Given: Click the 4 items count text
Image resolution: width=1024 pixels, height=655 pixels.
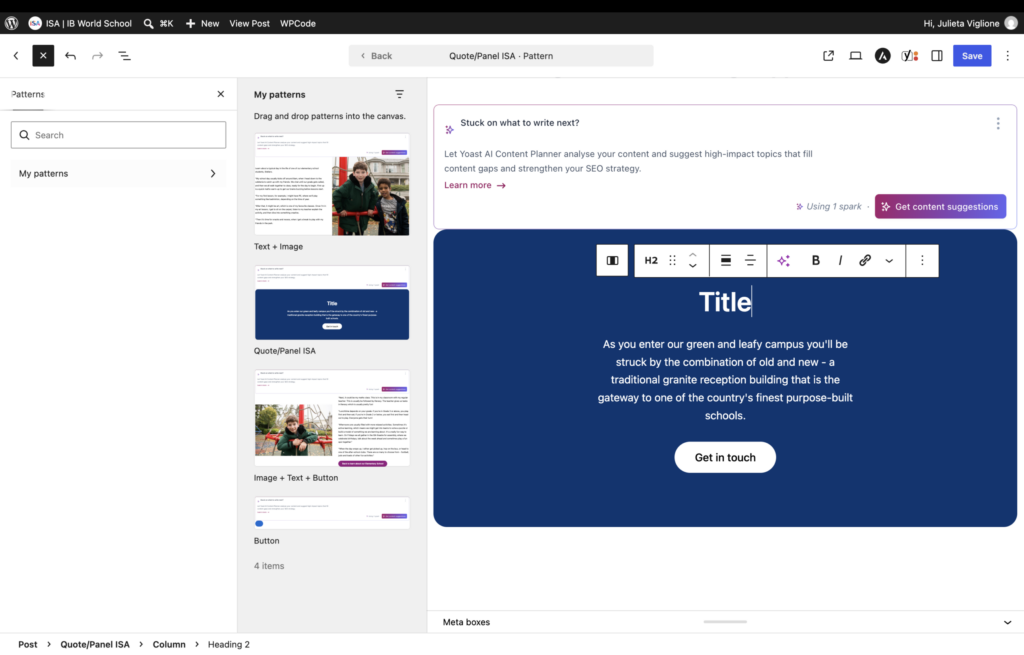Looking at the screenshot, I should tap(269, 566).
